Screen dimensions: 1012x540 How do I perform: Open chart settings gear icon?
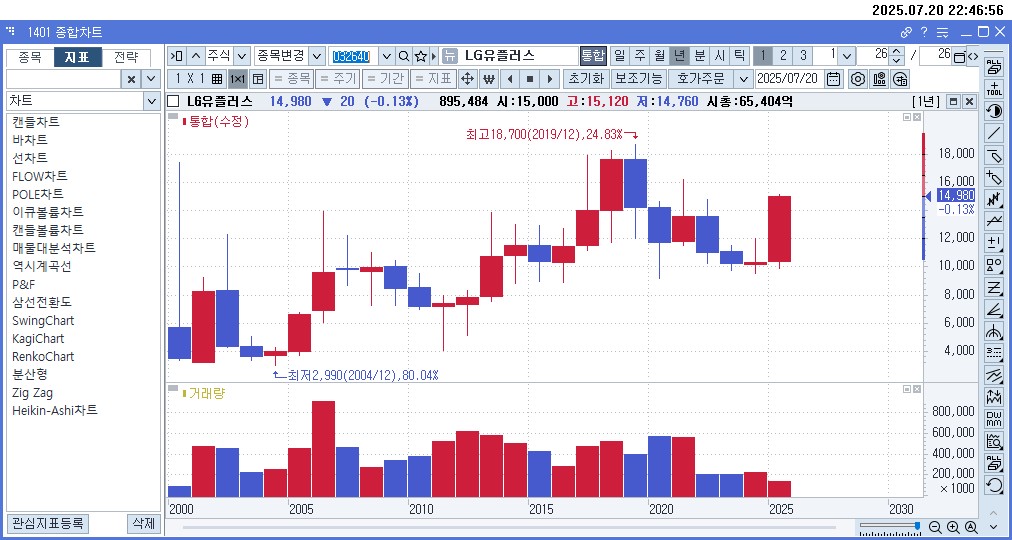pos(857,79)
